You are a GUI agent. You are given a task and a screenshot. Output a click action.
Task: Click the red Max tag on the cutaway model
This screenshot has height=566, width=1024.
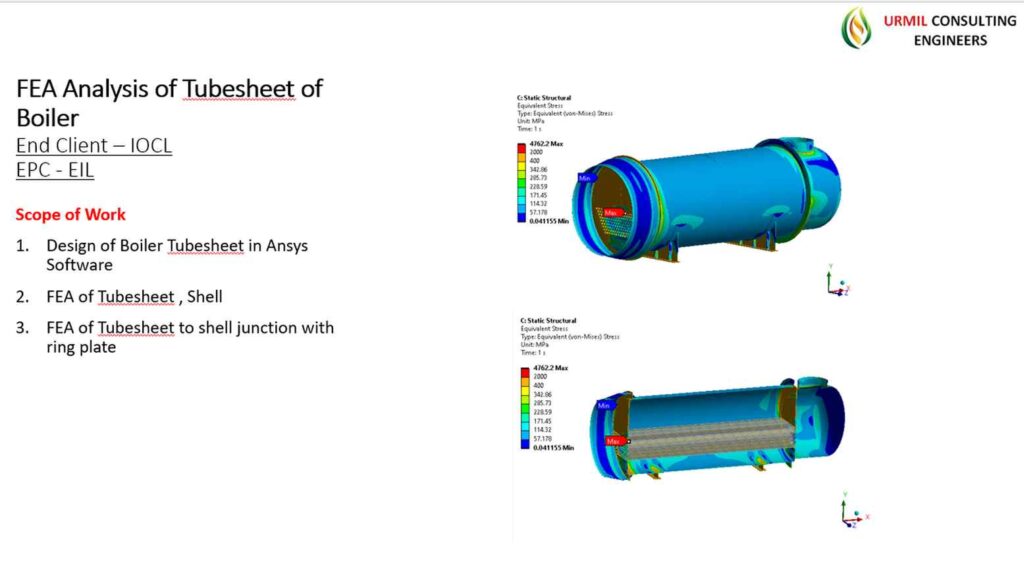click(616, 441)
